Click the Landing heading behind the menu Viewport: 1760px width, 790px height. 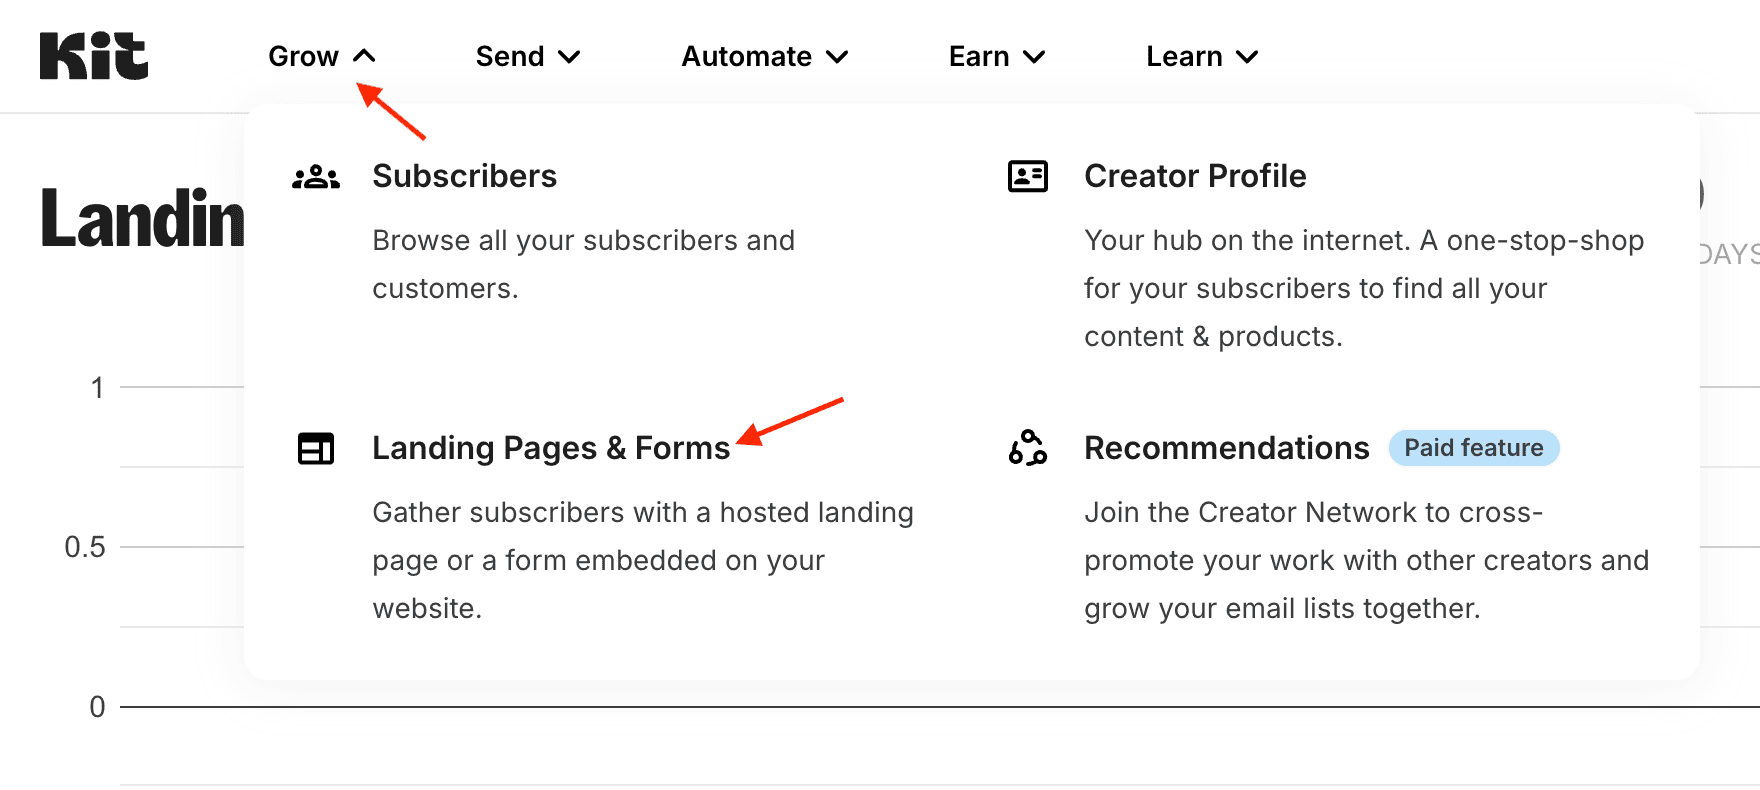pos(140,220)
